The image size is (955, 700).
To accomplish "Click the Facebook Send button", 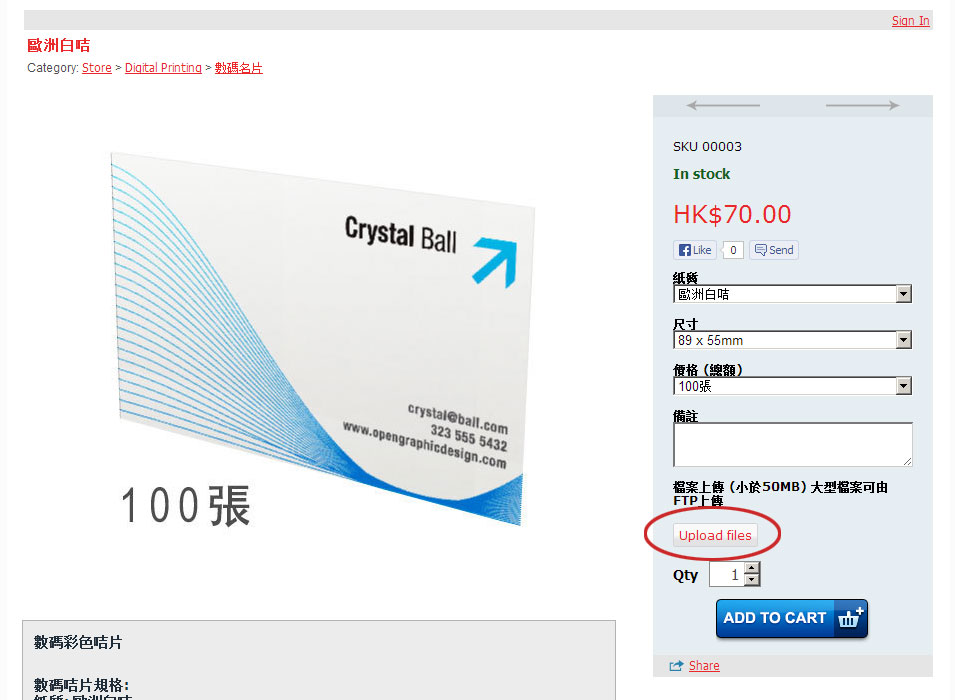I will coord(774,250).
